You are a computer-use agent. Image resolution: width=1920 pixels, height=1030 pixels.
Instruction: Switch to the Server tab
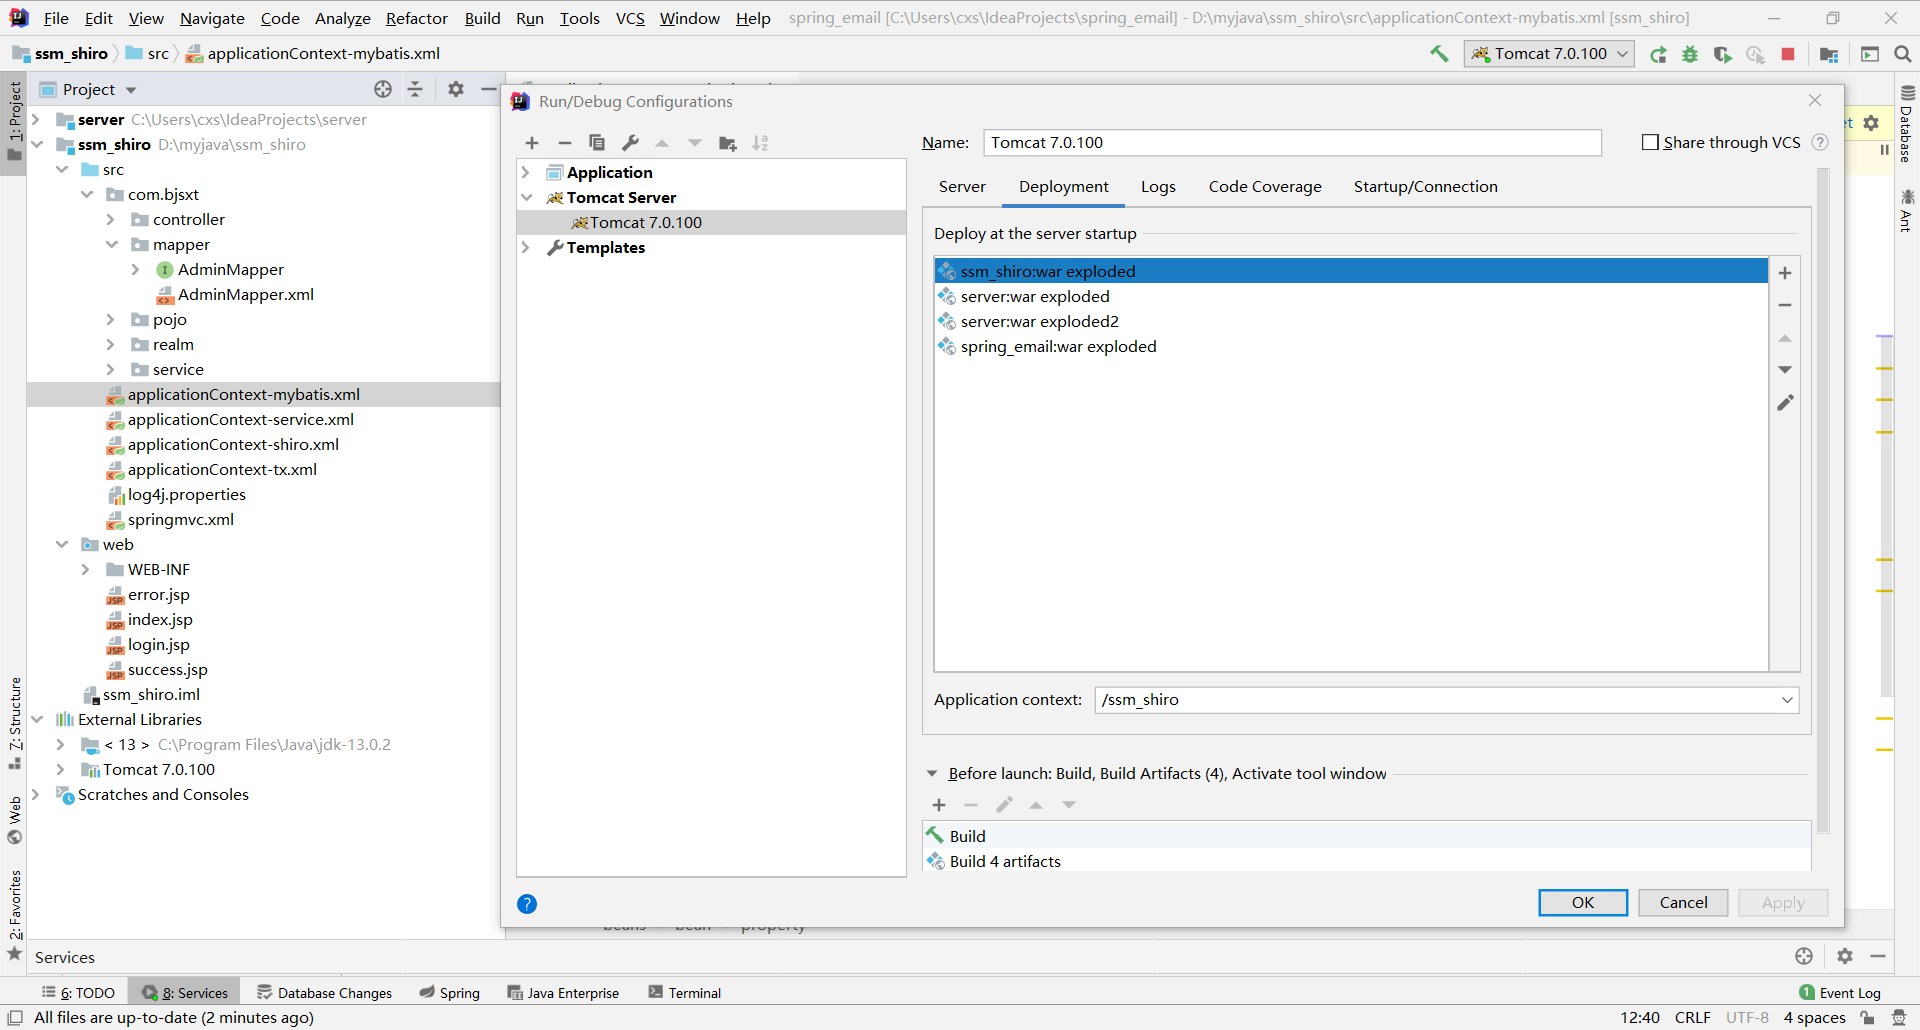962,187
